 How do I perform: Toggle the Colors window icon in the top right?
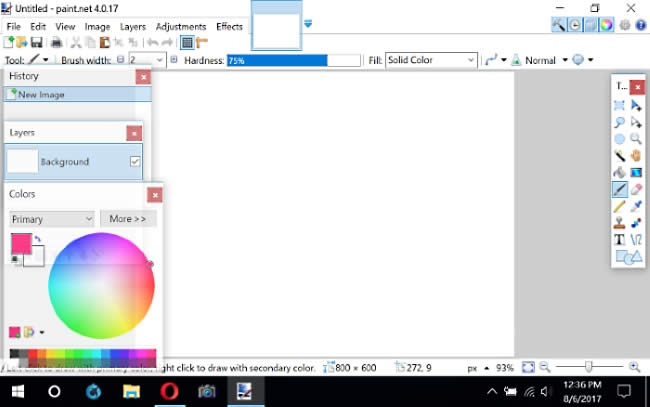pos(606,25)
